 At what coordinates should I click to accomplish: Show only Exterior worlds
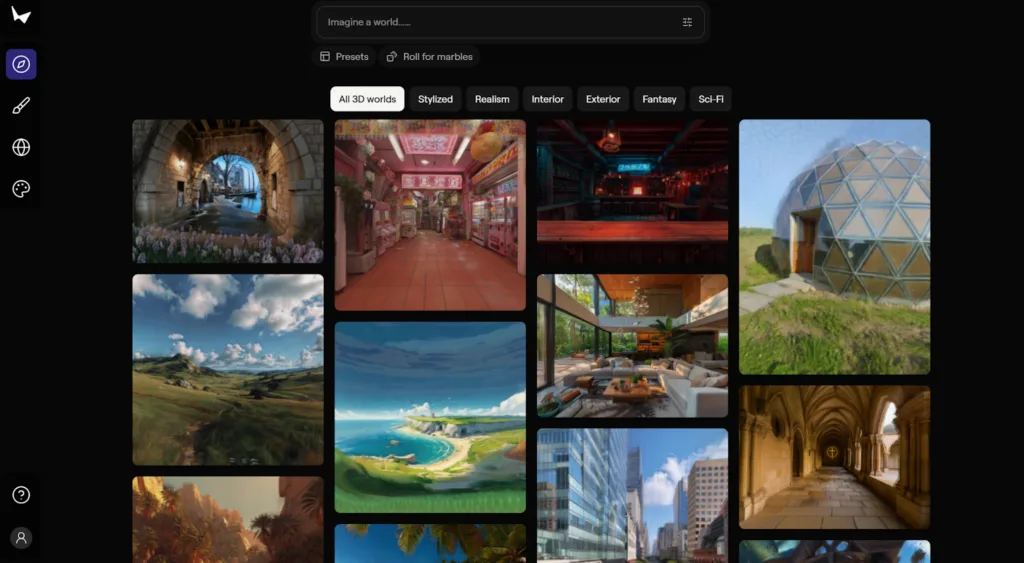click(x=603, y=99)
